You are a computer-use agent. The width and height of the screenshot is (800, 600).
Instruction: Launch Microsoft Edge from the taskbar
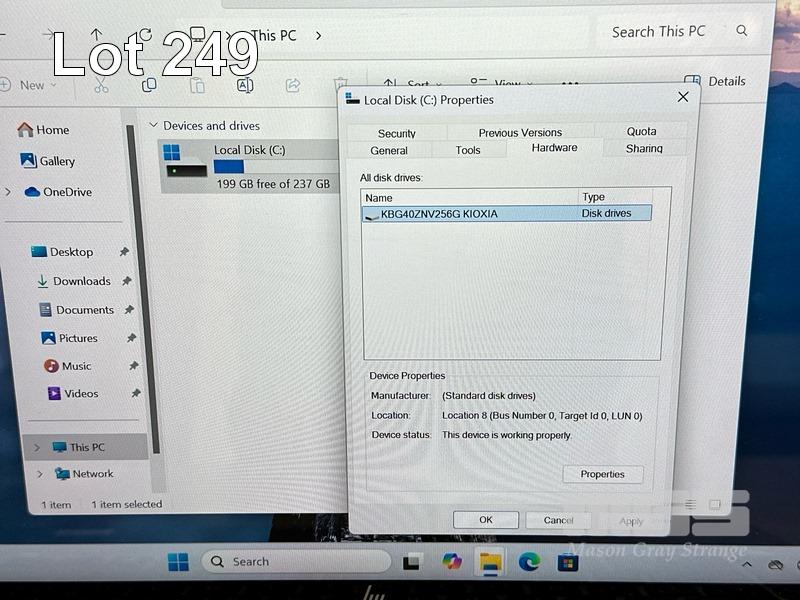click(529, 562)
